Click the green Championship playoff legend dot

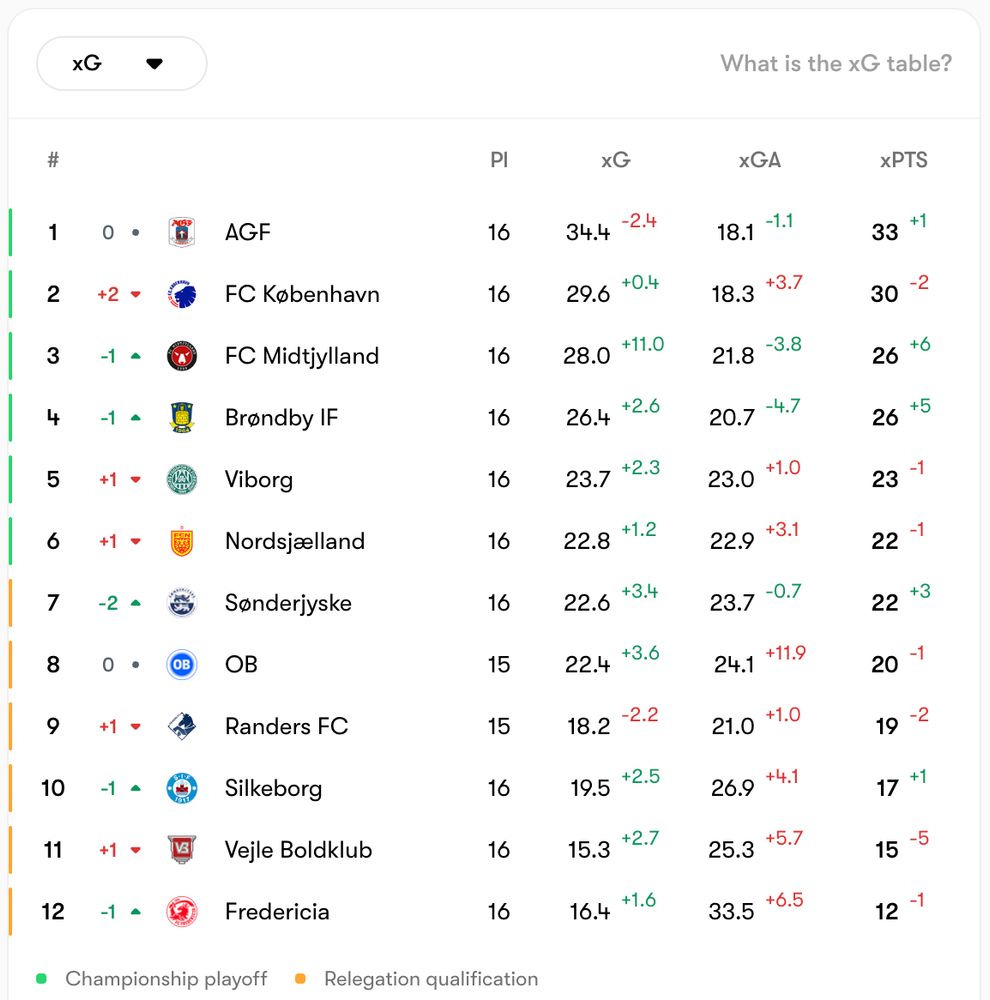tap(41, 979)
